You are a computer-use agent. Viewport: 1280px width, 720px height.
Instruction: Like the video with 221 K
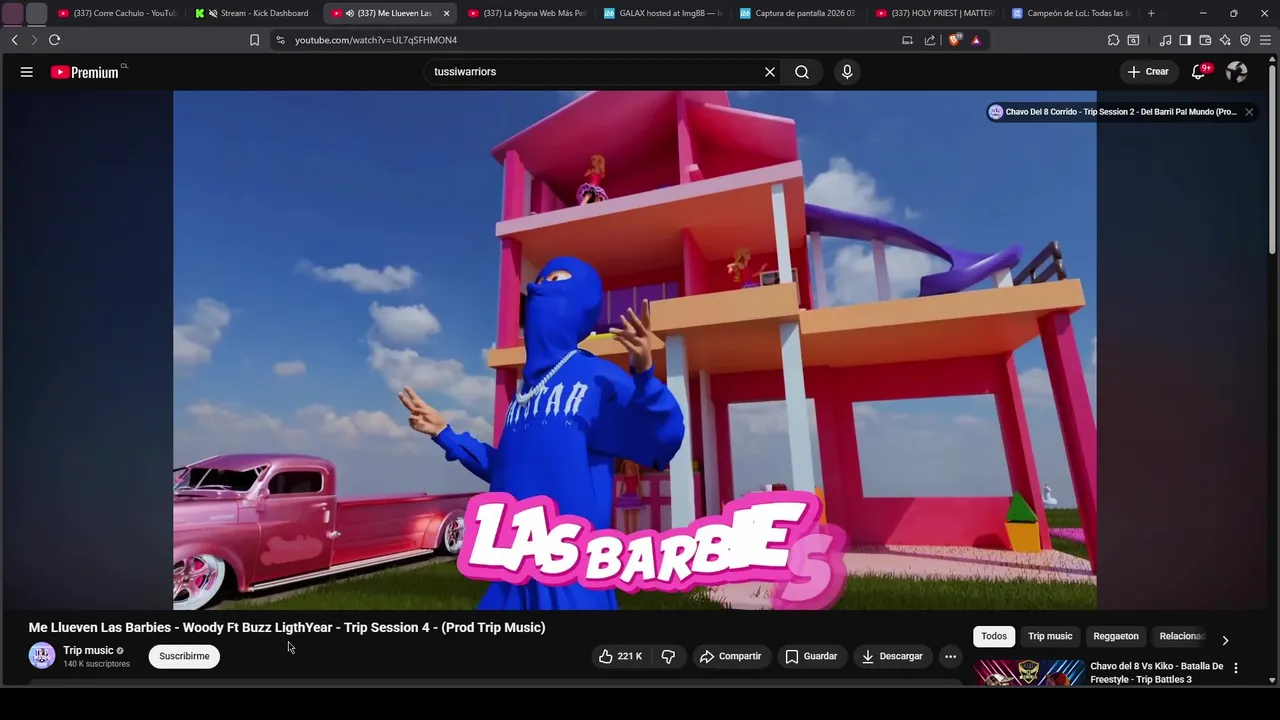tap(620, 656)
